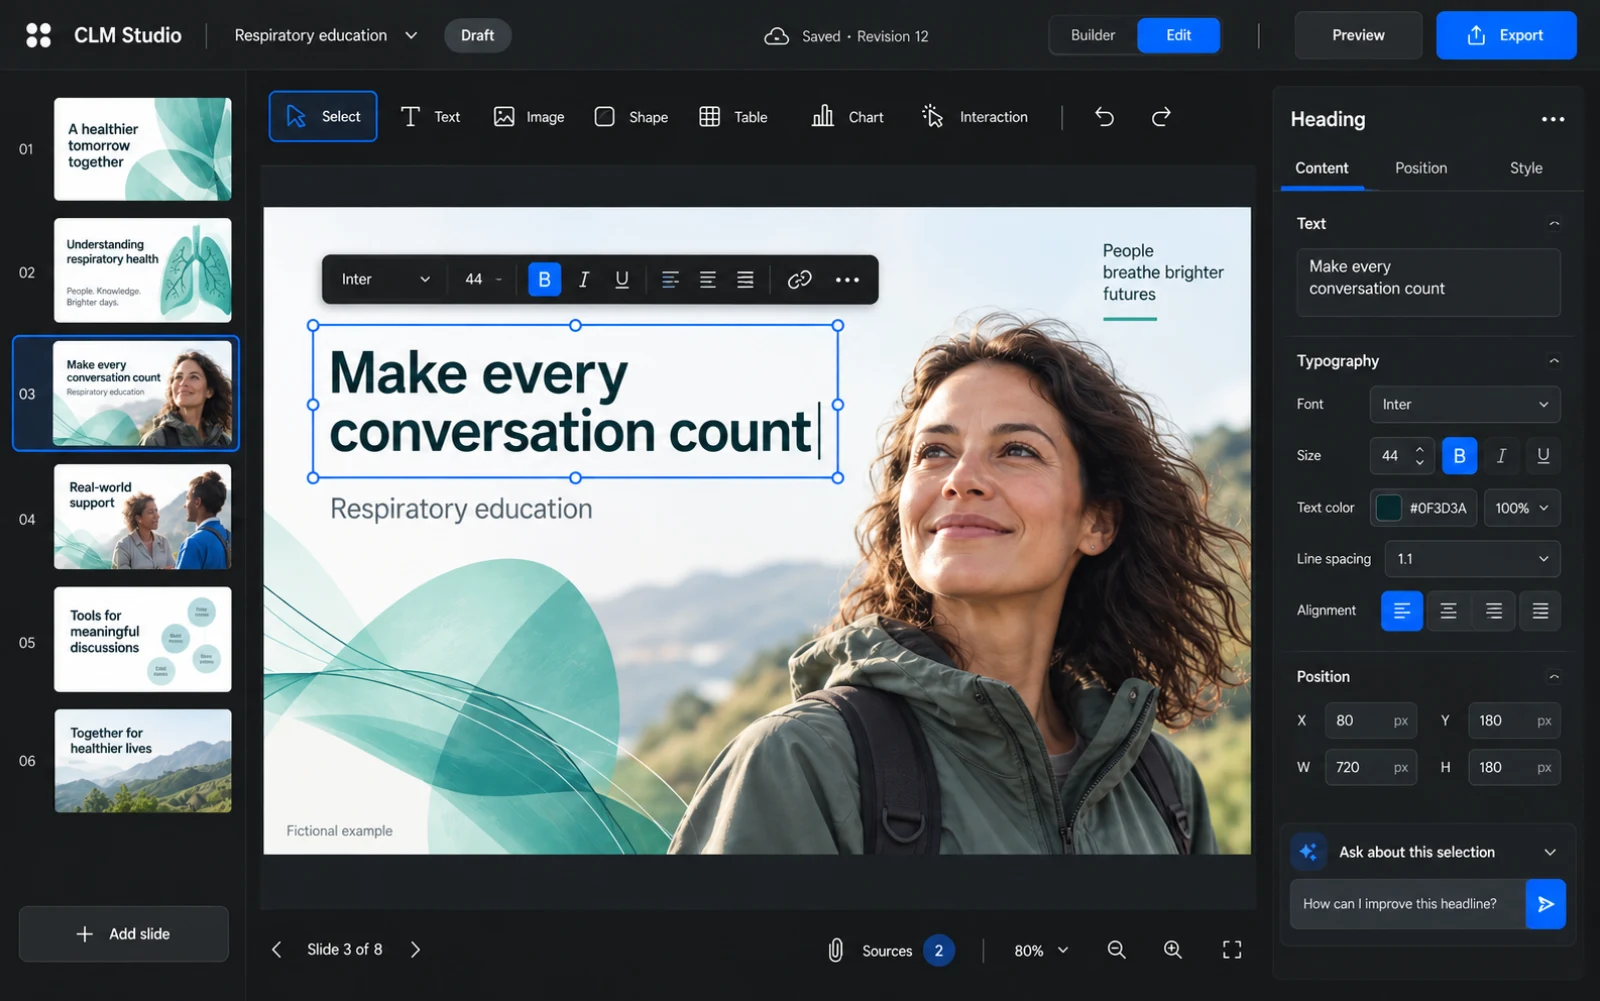The width and height of the screenshot is (1600, 1001).
Task: Open Heading panel more options menu
Action: point(1552,119)
